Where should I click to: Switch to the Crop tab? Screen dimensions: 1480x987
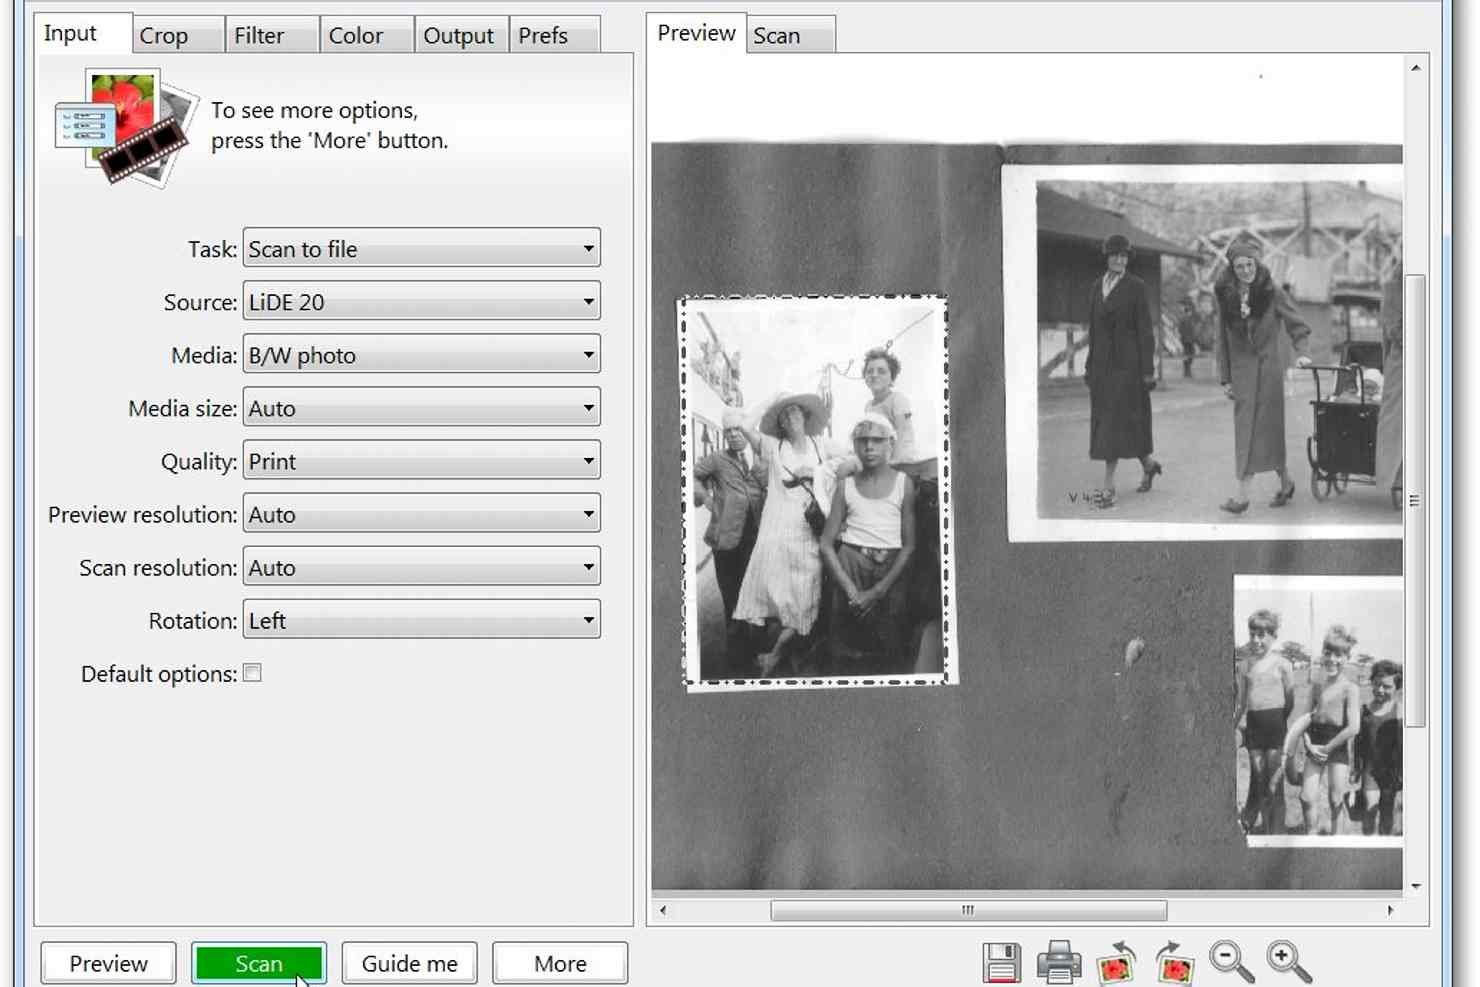(177, 35)
